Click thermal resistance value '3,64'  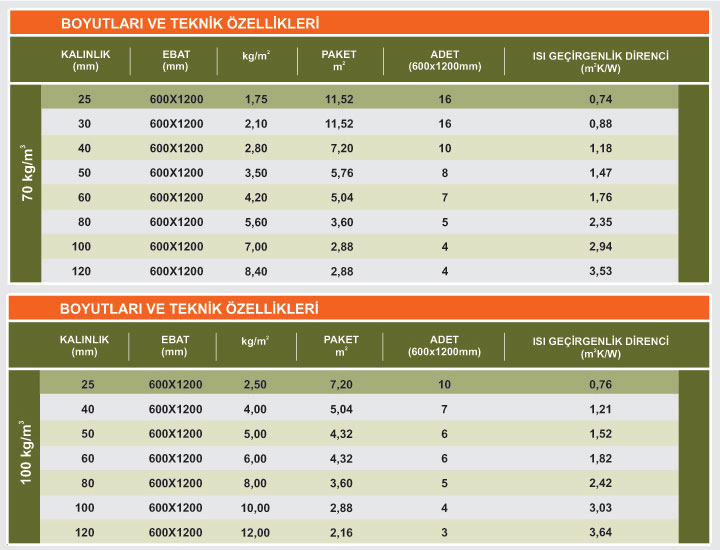click(x=601, y=533)
